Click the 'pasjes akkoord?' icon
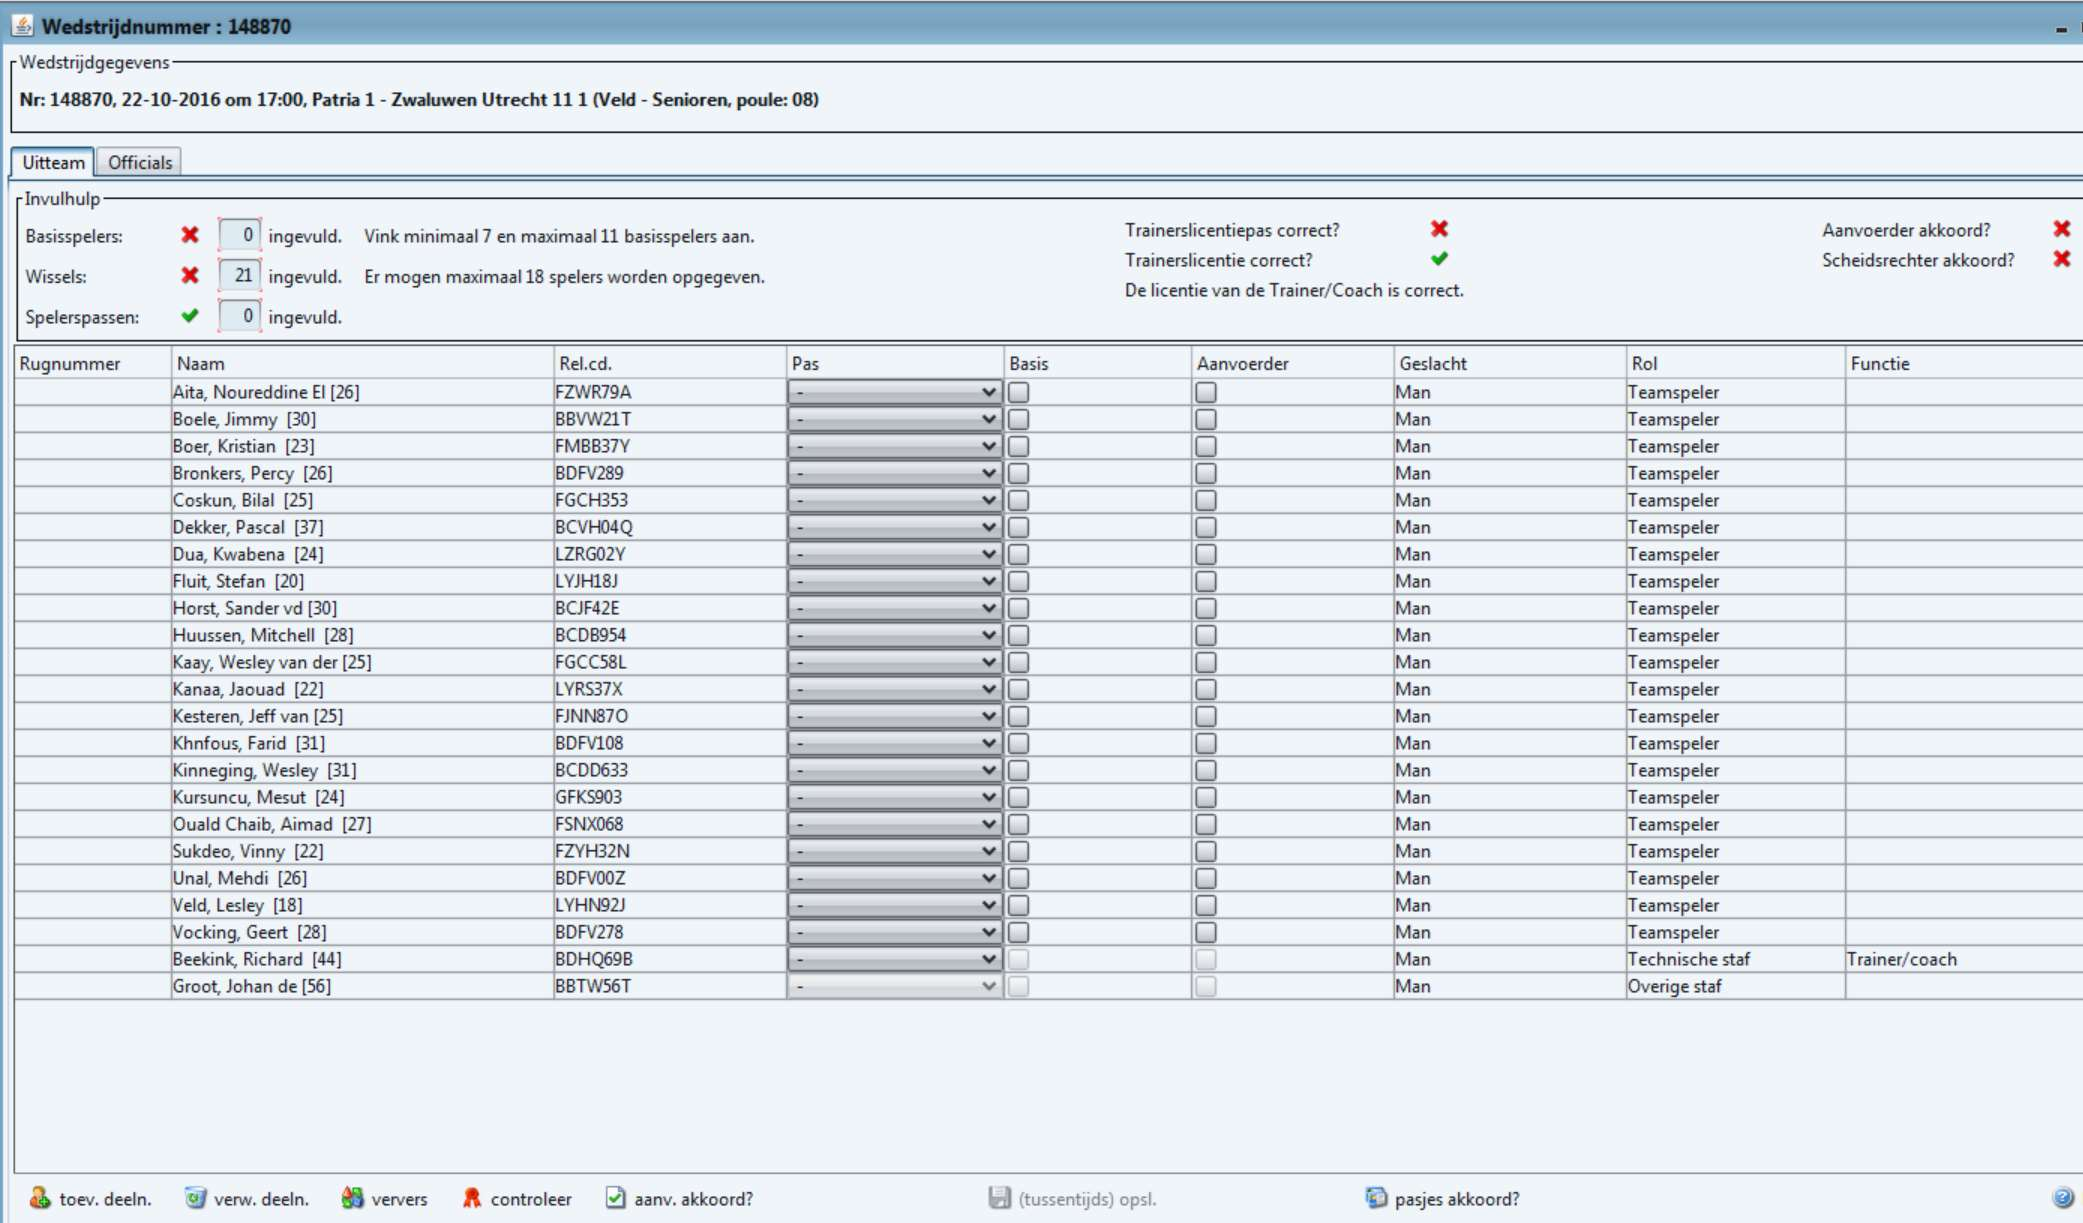The image size is (2083, 1223). pyautogui.click(x=1376, y=1198)
